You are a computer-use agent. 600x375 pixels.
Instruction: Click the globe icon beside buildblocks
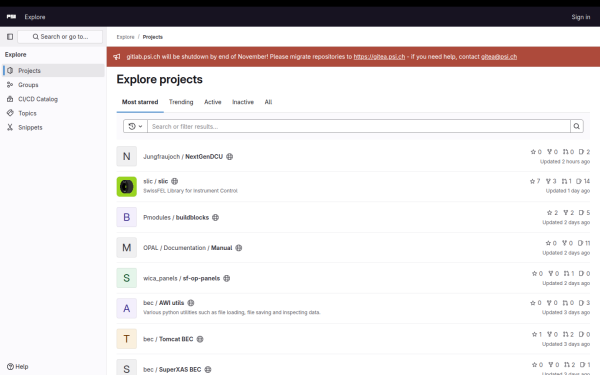pos(215,217)
